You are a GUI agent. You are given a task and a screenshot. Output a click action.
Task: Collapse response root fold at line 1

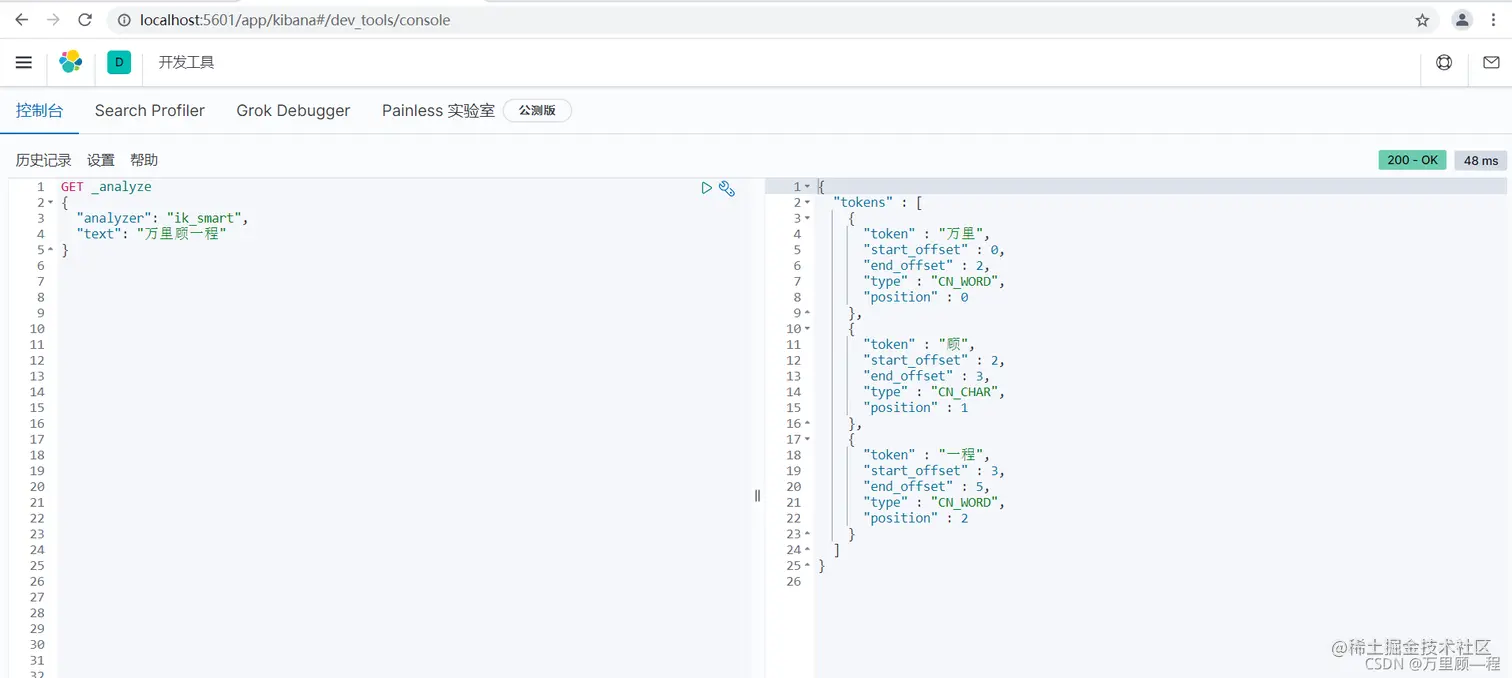click(807, 187)
